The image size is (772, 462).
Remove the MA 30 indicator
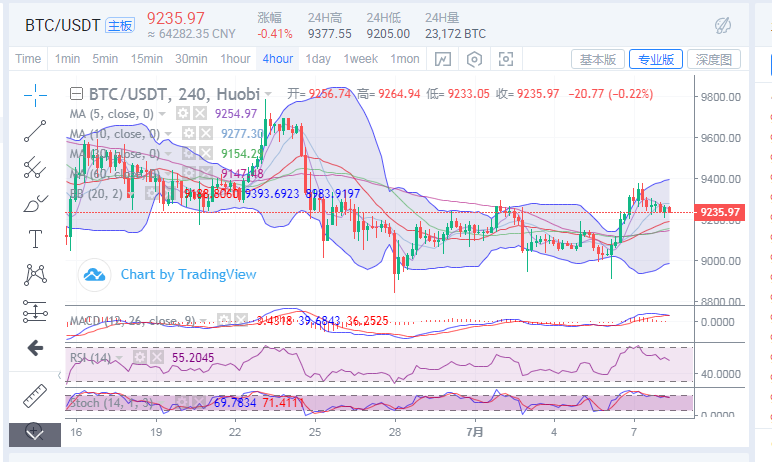point(205,153)
